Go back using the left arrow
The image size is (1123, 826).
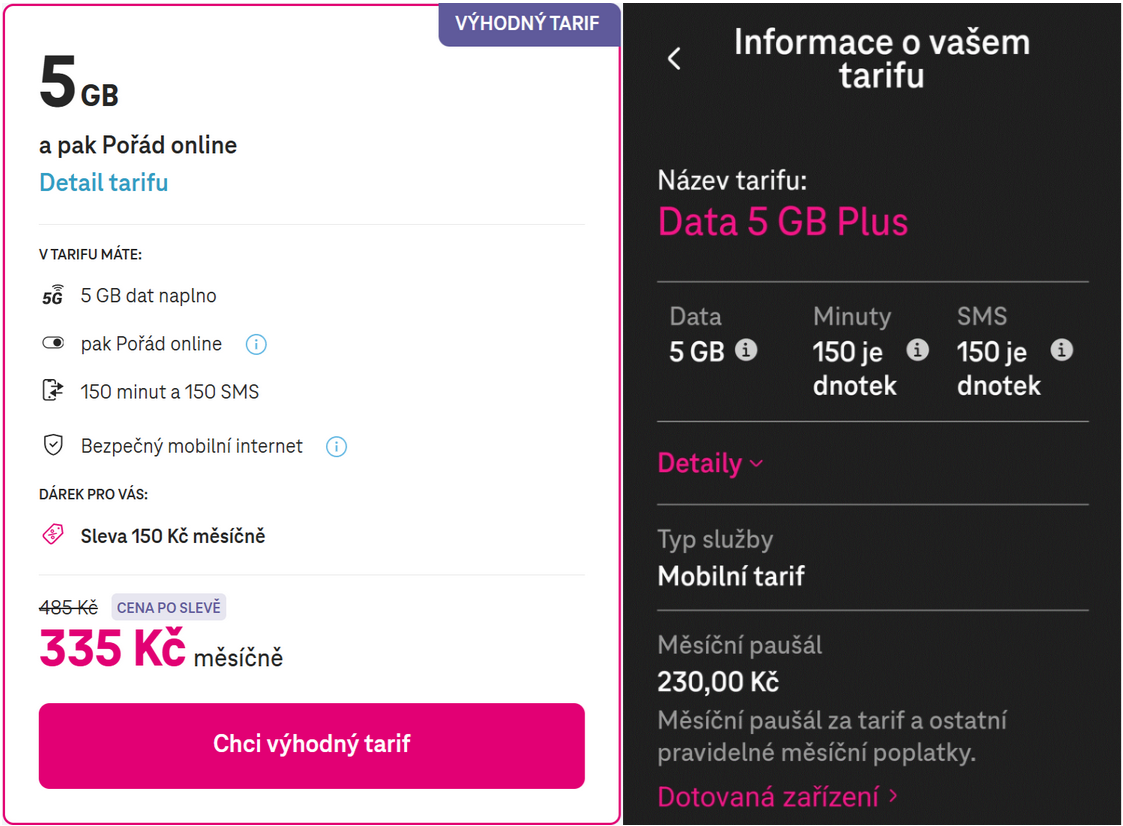tap(674, 59)
